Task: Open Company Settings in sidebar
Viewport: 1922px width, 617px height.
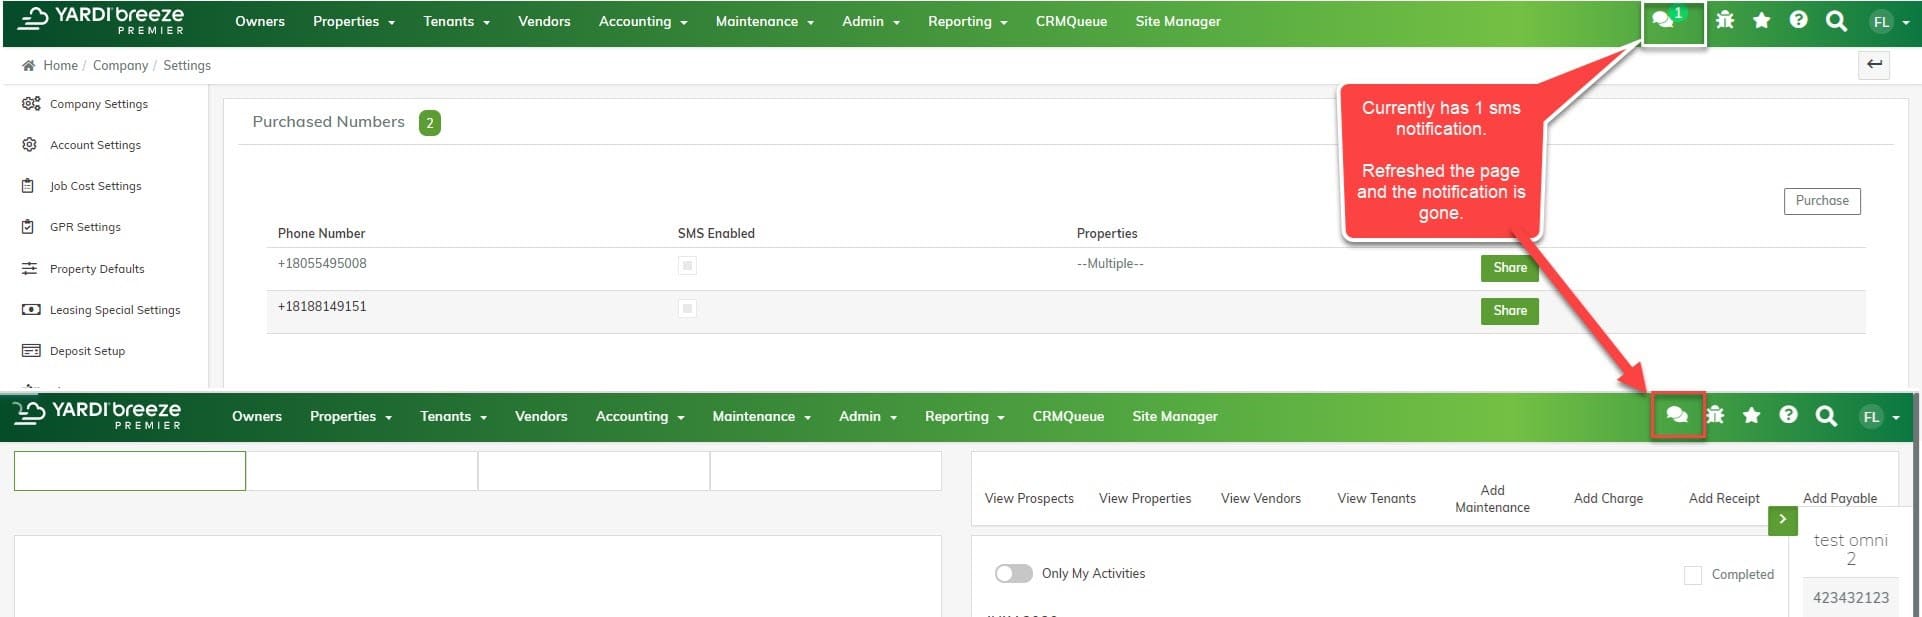Action: click(99, 104)
